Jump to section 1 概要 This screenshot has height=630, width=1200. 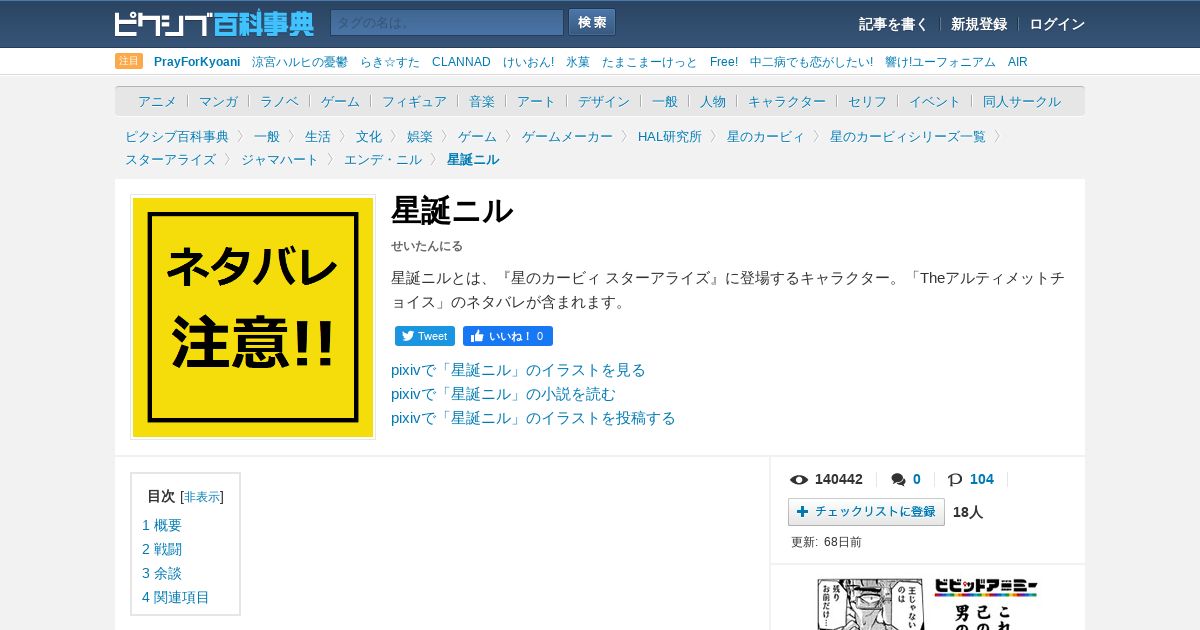[162, 525]
